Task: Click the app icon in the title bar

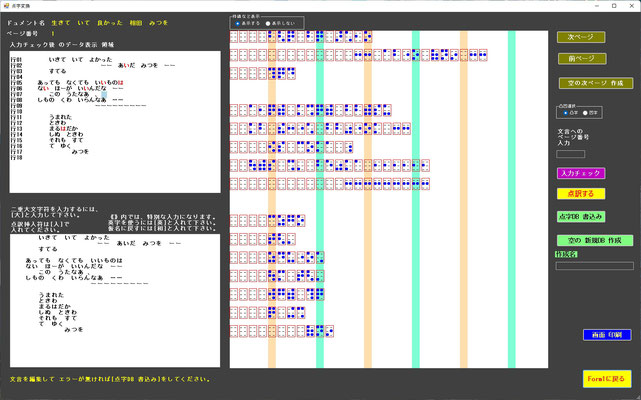Action: (6, 6)
